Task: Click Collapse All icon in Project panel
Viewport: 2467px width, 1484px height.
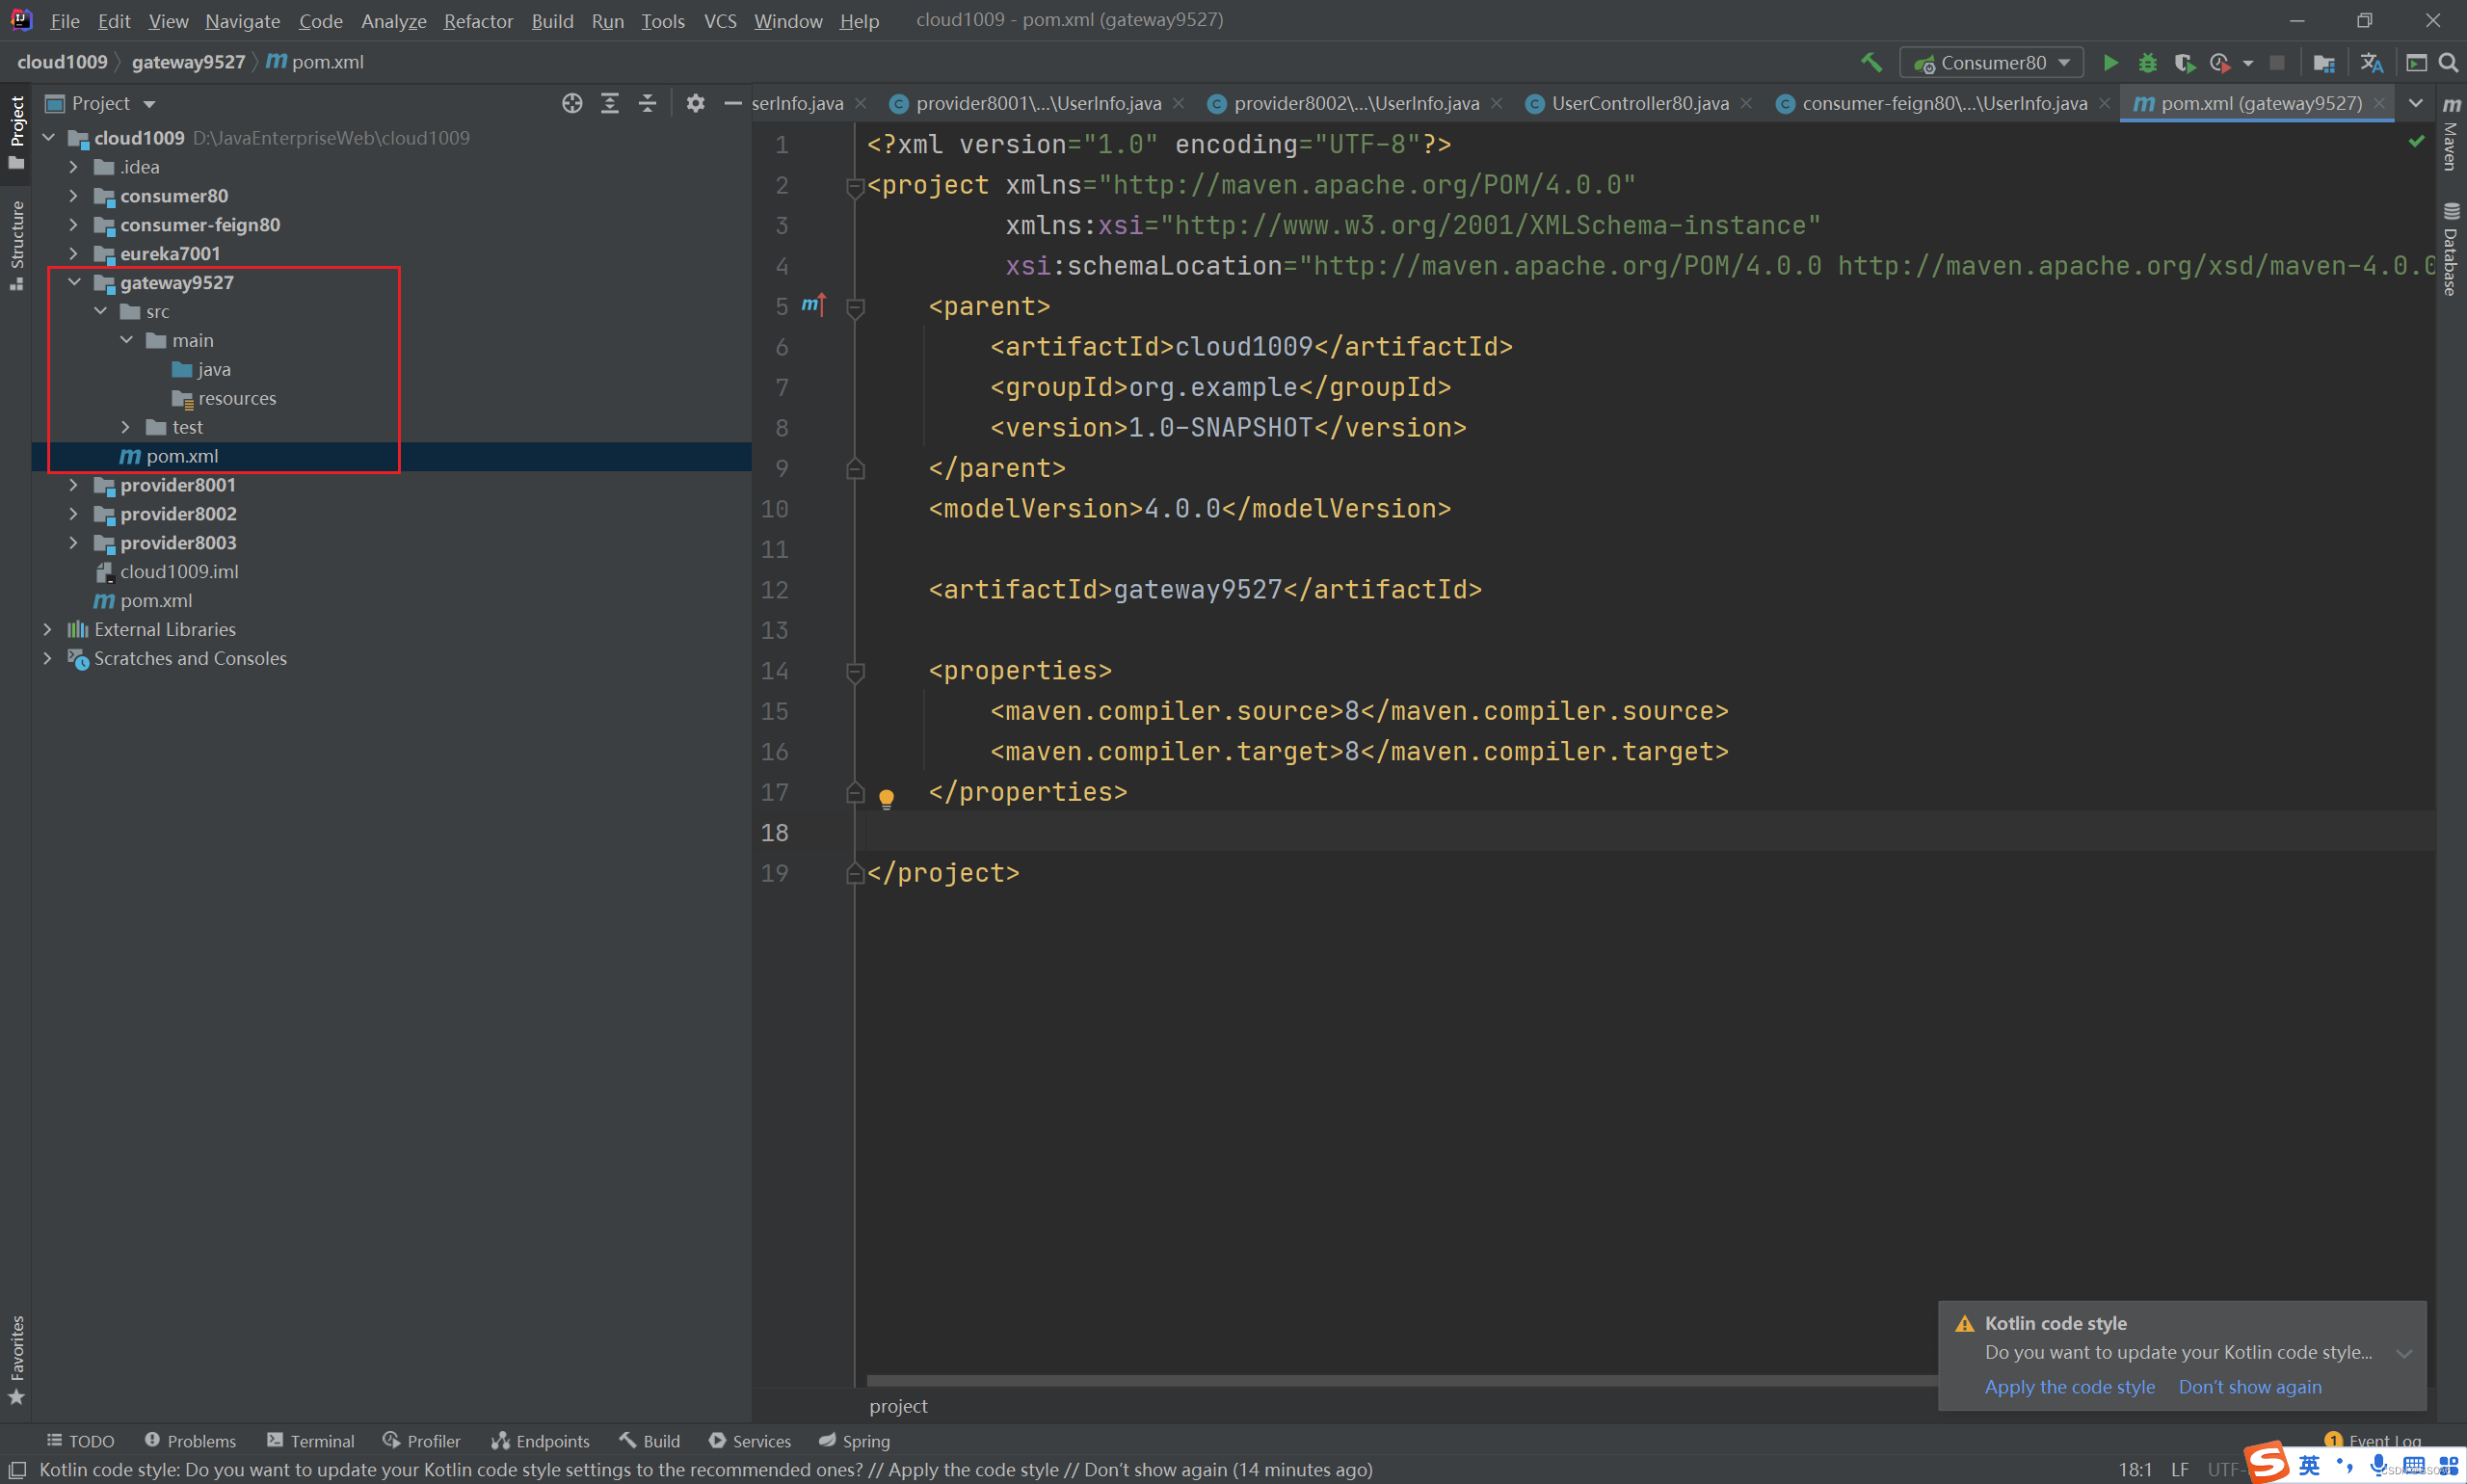Action: point(647,103)
